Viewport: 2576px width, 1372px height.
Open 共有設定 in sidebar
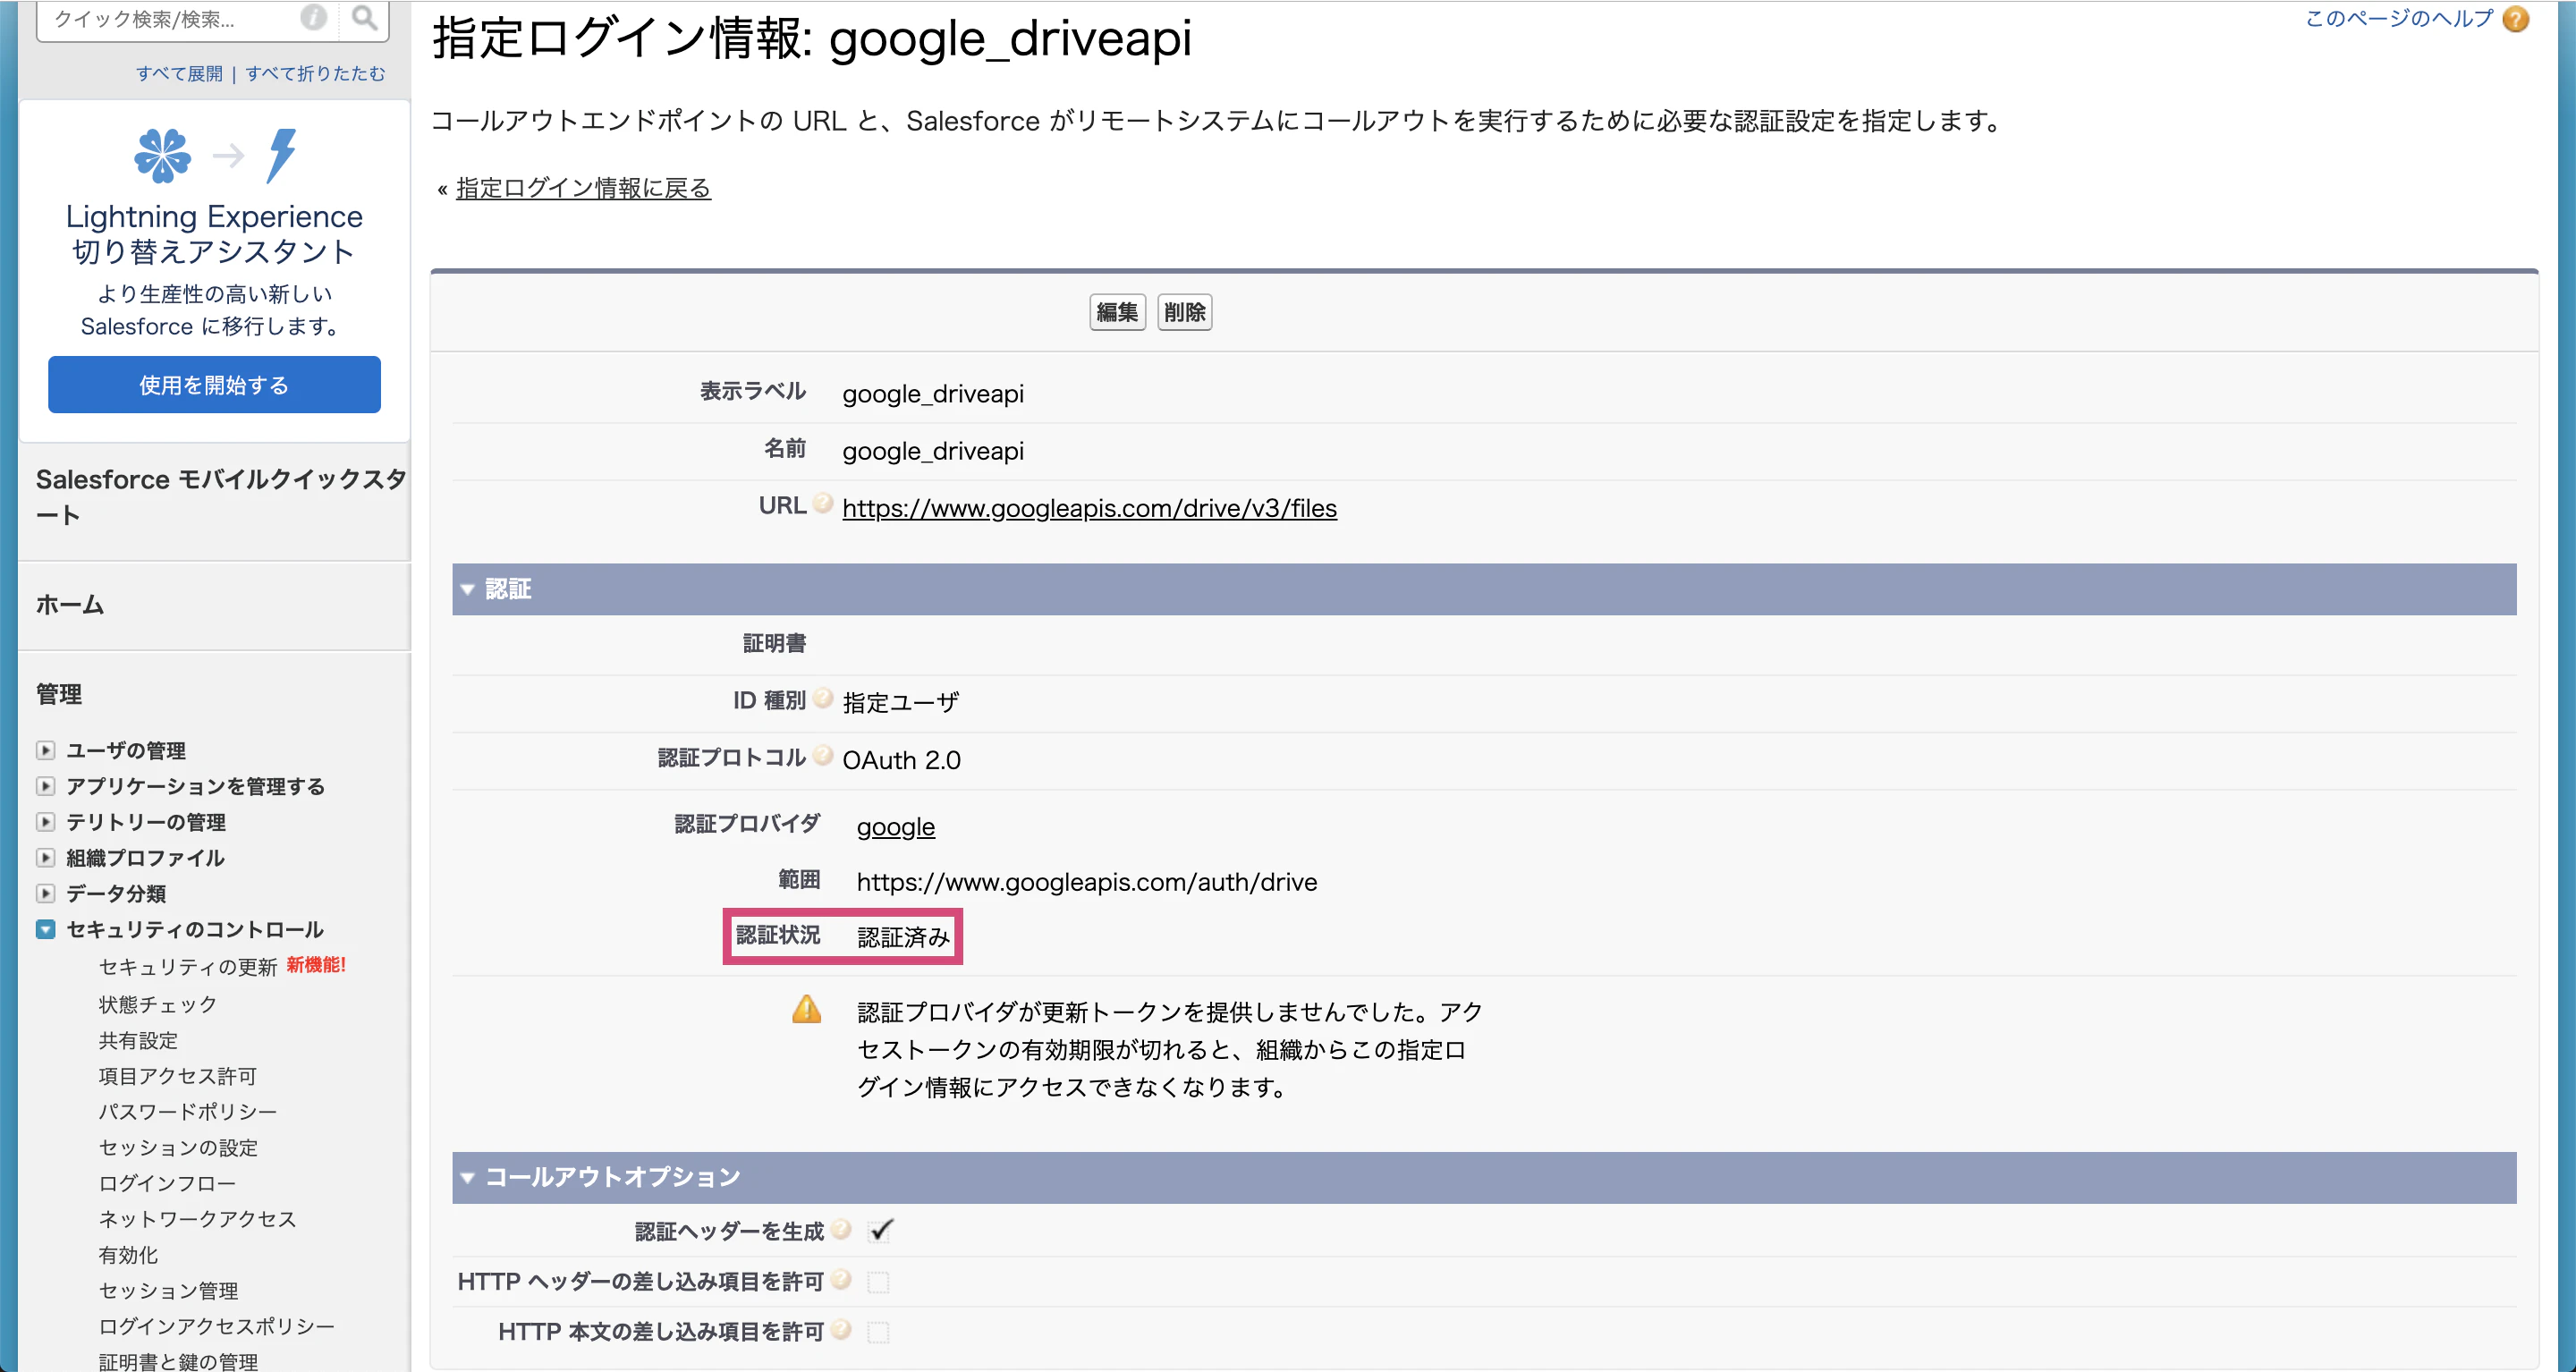click(x=138, y=1040)
